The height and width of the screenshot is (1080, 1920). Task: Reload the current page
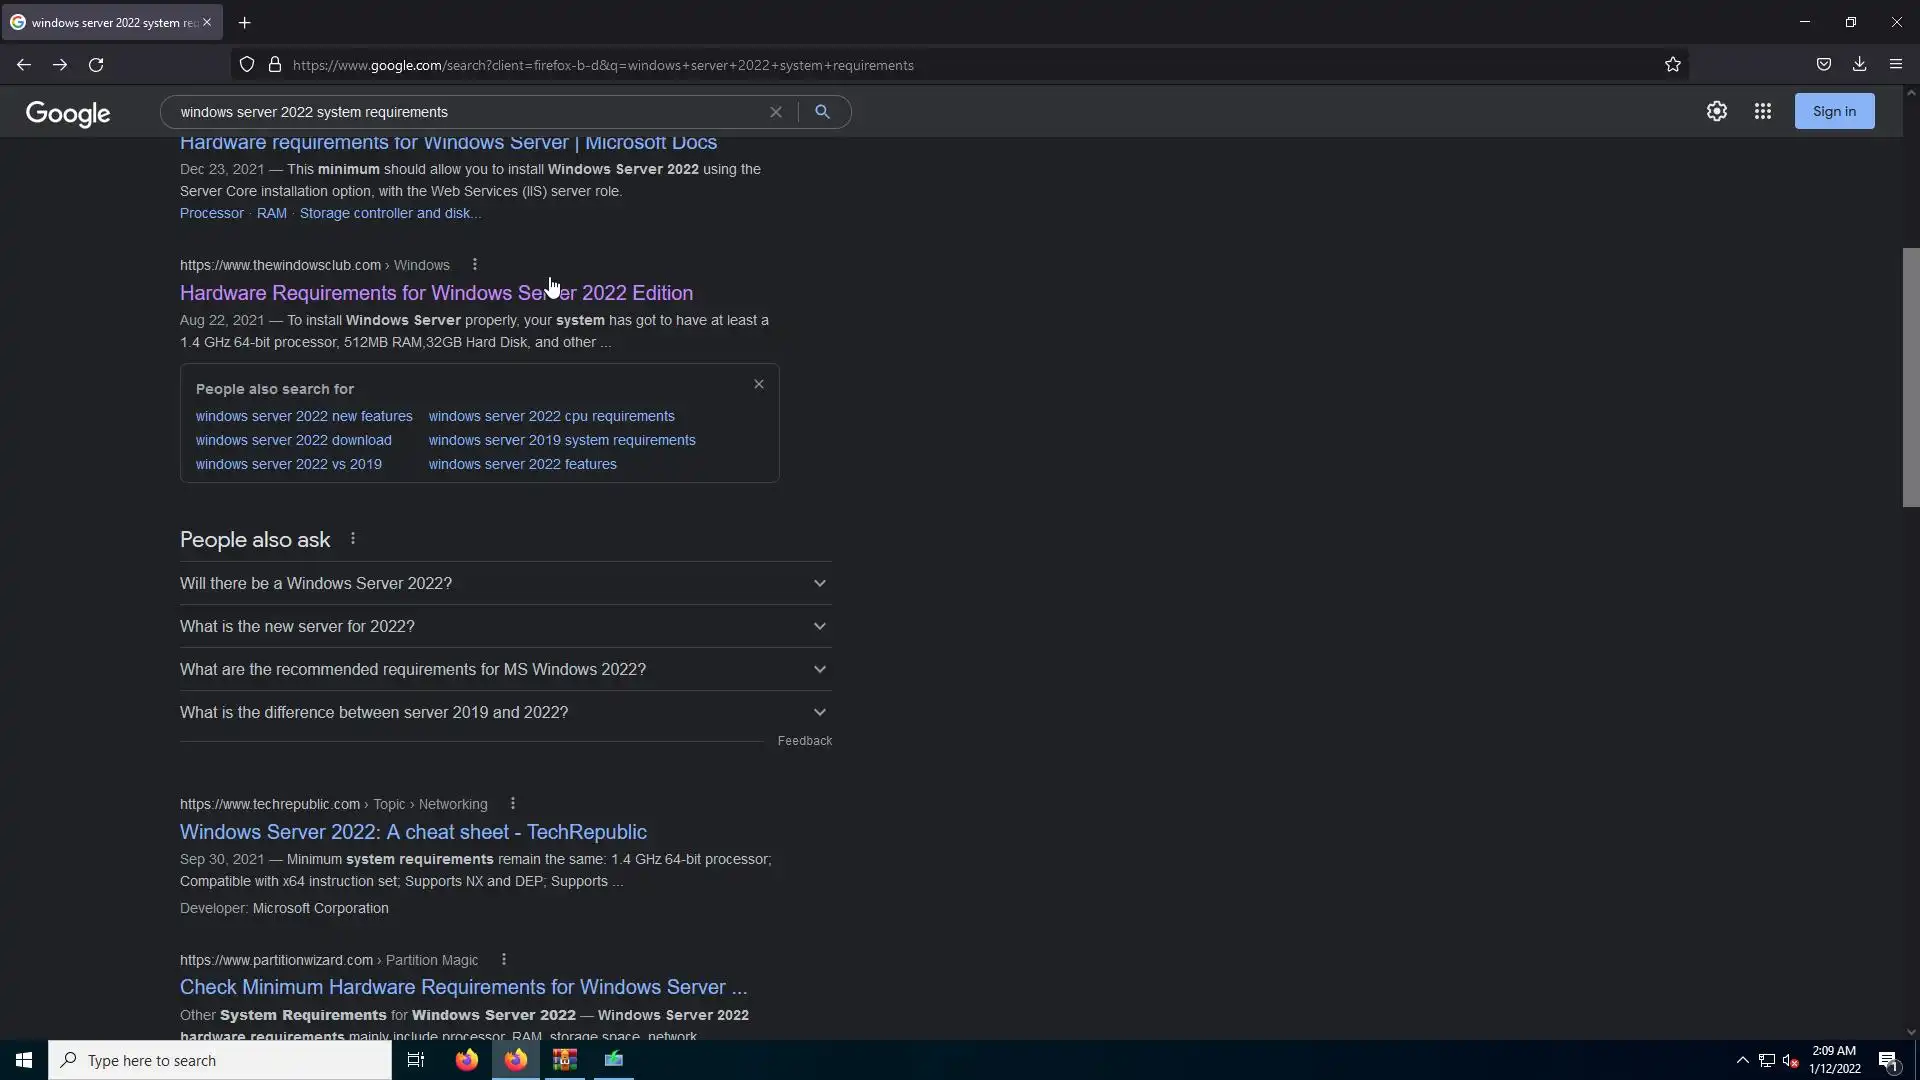click(x=96, y=65)
